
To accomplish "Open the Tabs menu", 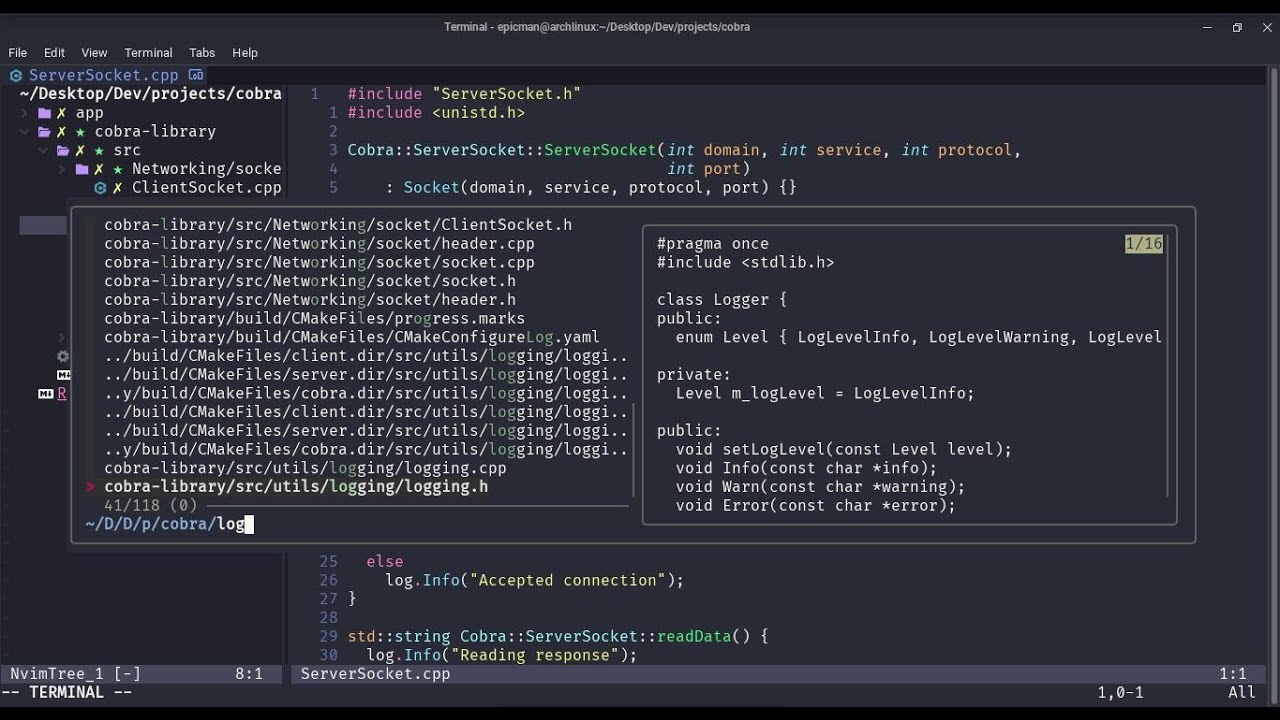I will [x=202, y=53].
